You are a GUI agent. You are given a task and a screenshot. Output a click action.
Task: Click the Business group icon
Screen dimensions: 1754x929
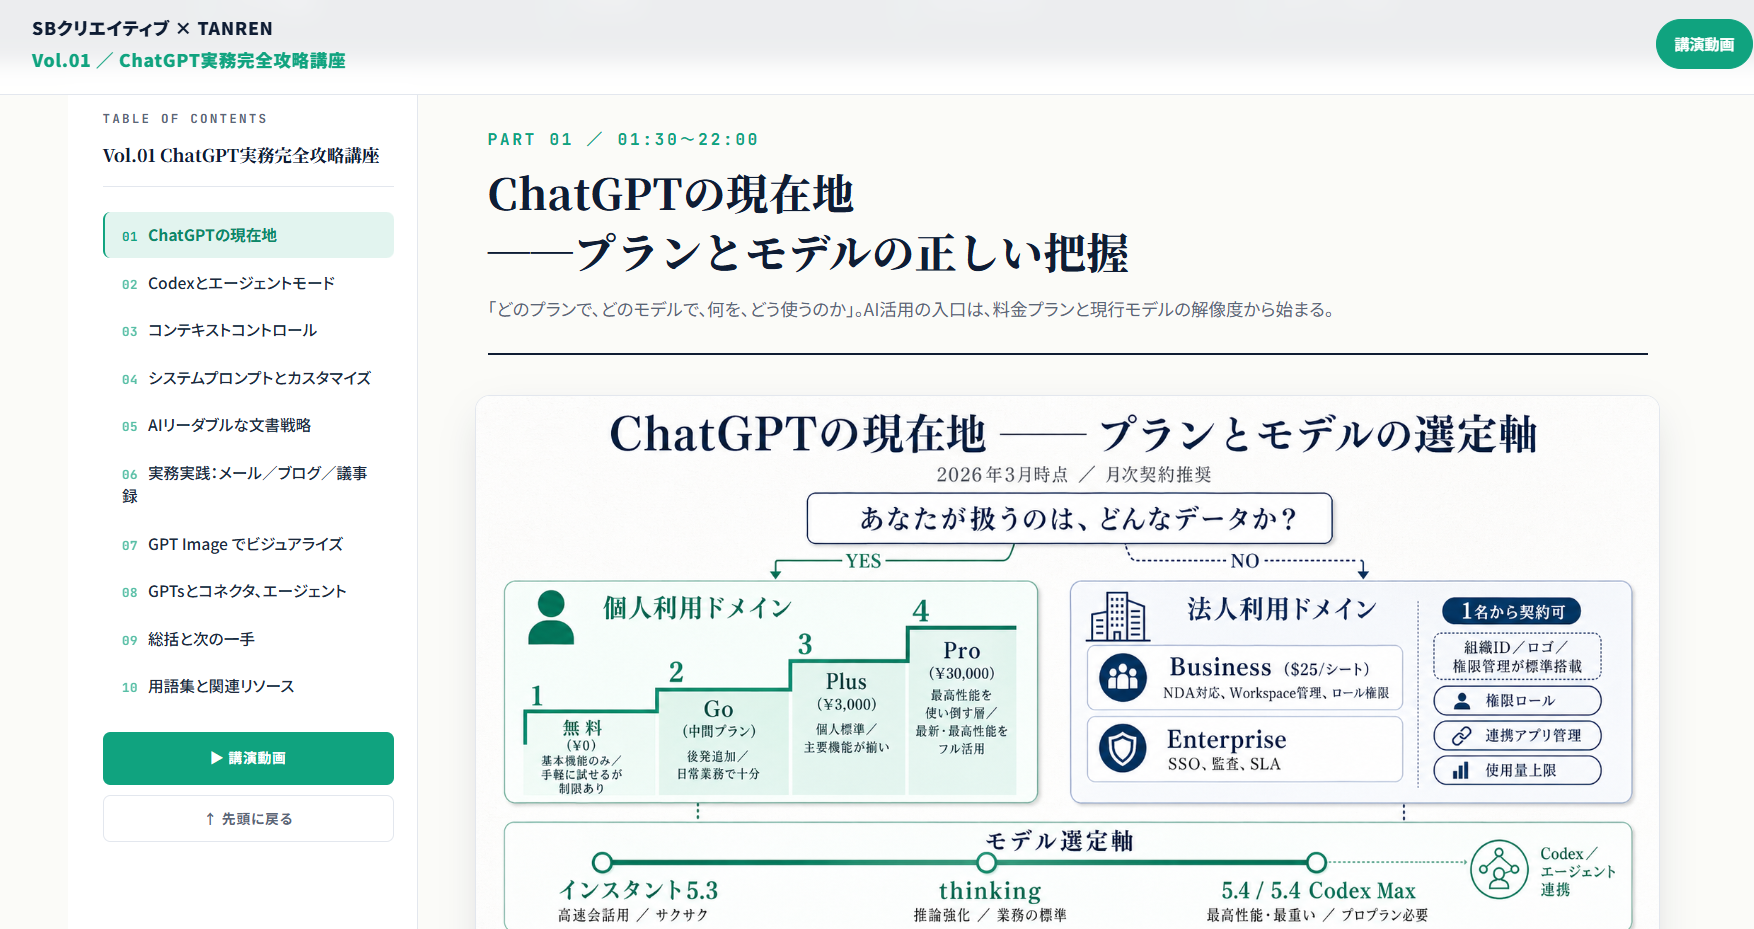(x=1123, y=677)
